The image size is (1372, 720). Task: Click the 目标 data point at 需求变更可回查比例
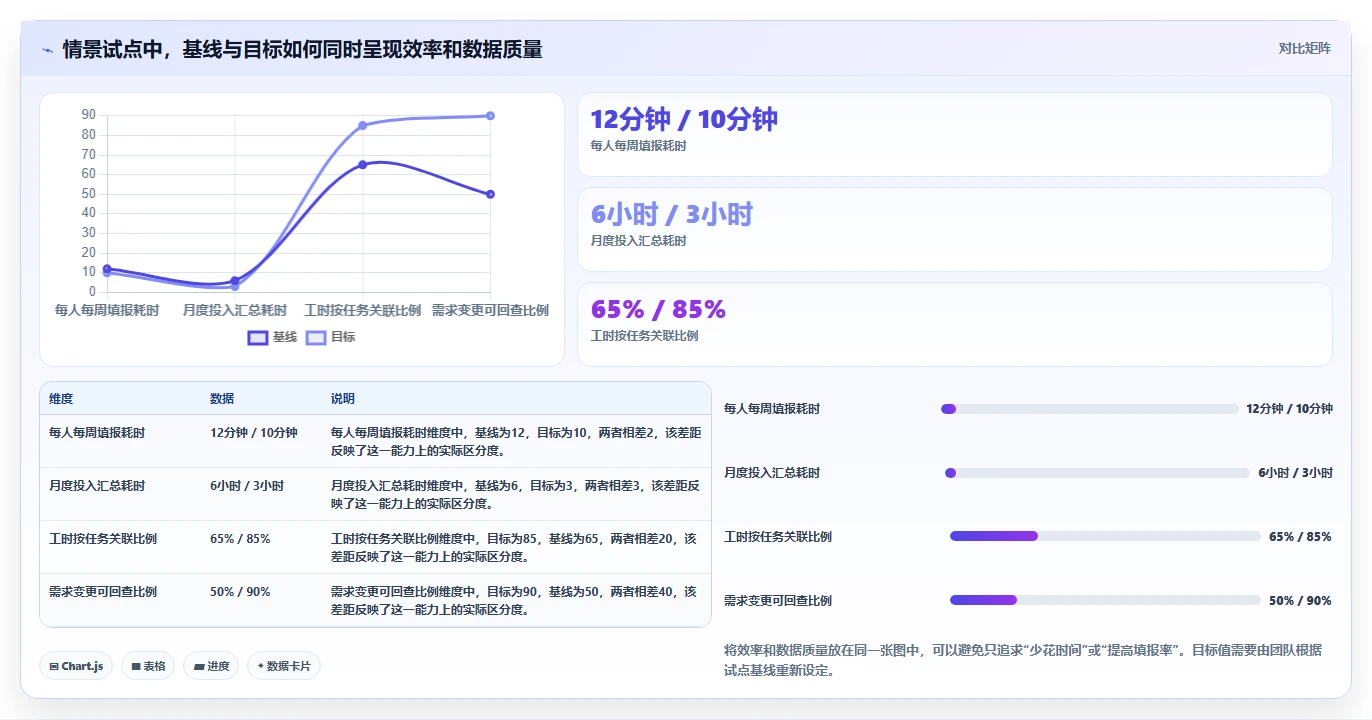point(490,116)
